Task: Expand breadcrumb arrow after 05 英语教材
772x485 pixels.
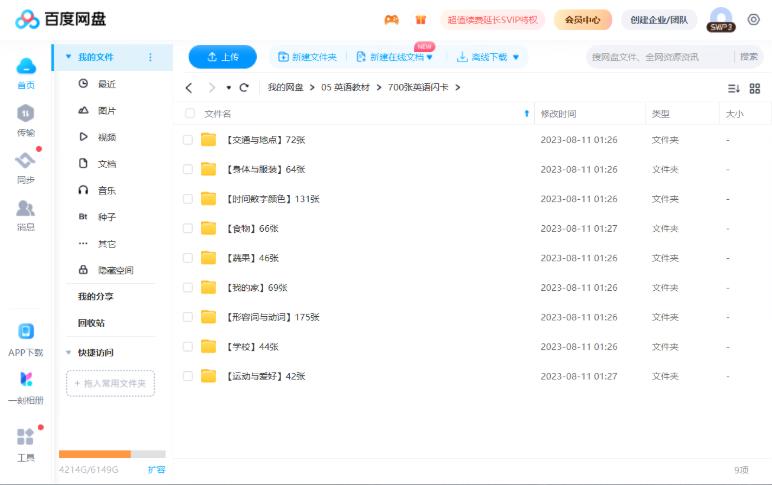Action: [x=379, y=87]
